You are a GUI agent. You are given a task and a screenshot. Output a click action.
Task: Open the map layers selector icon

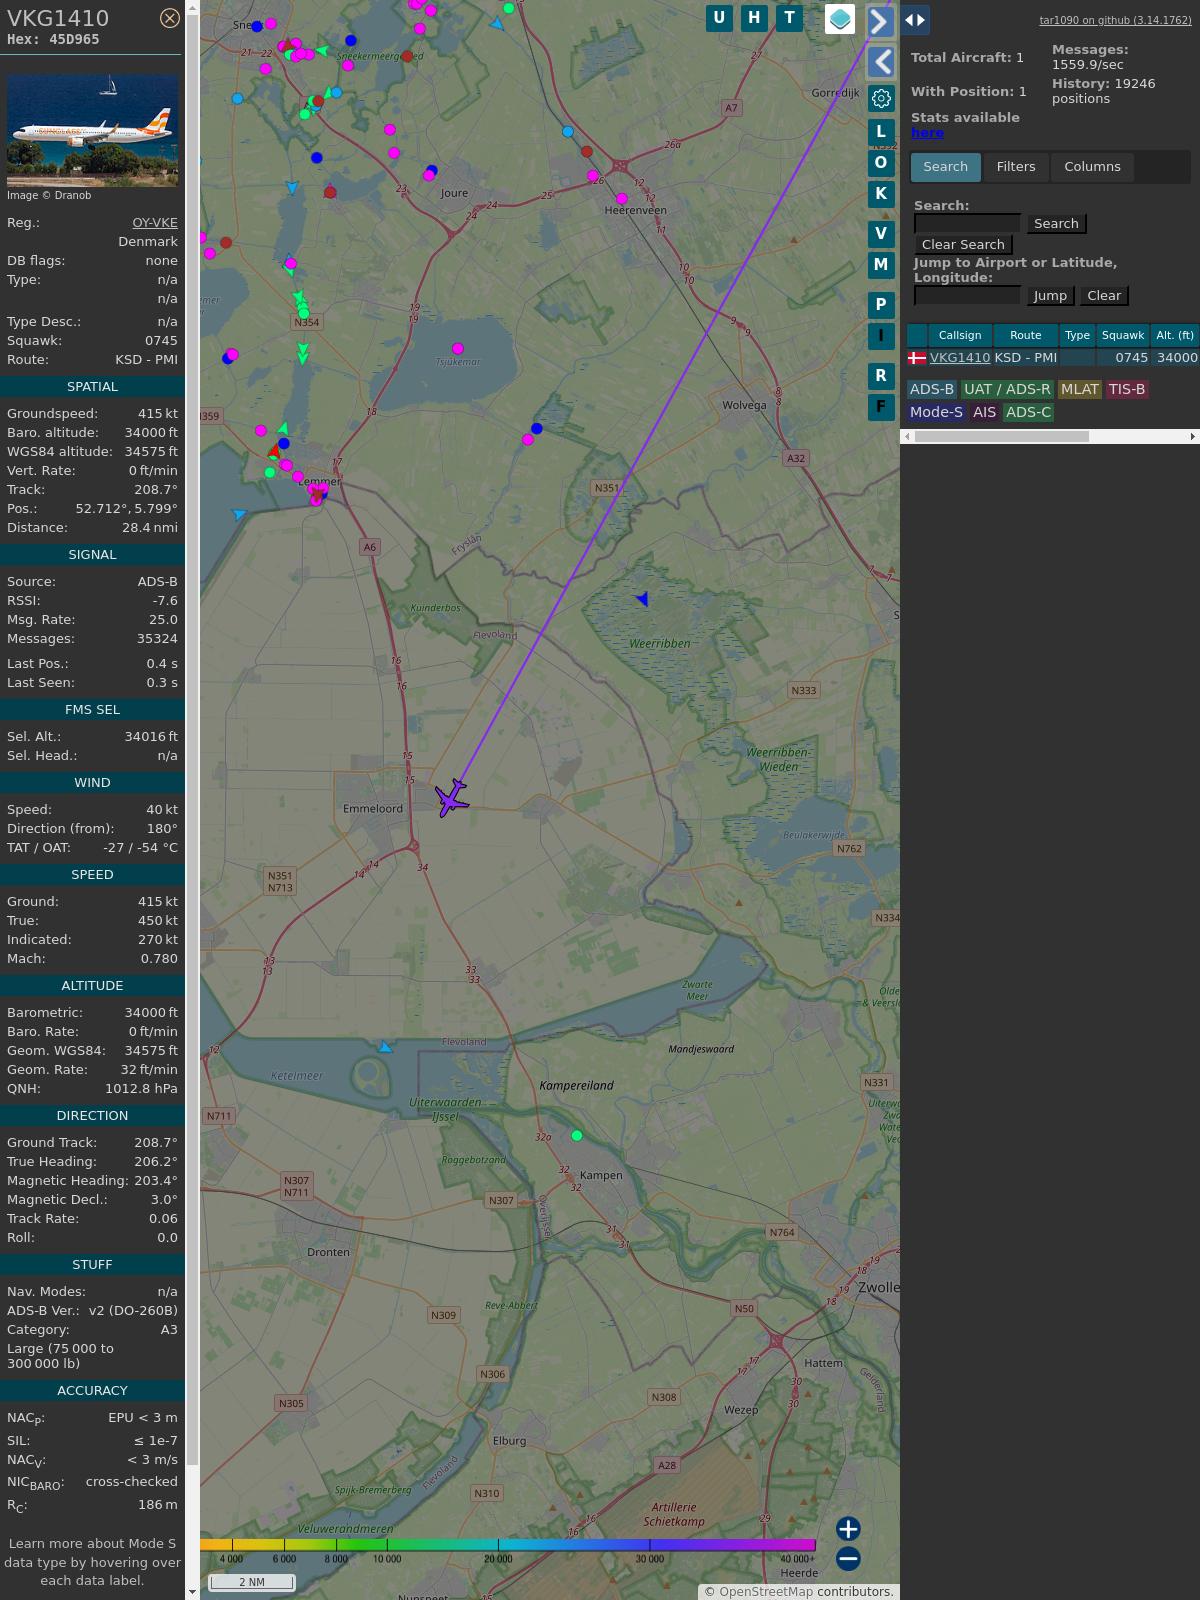(x=840, y=19)
